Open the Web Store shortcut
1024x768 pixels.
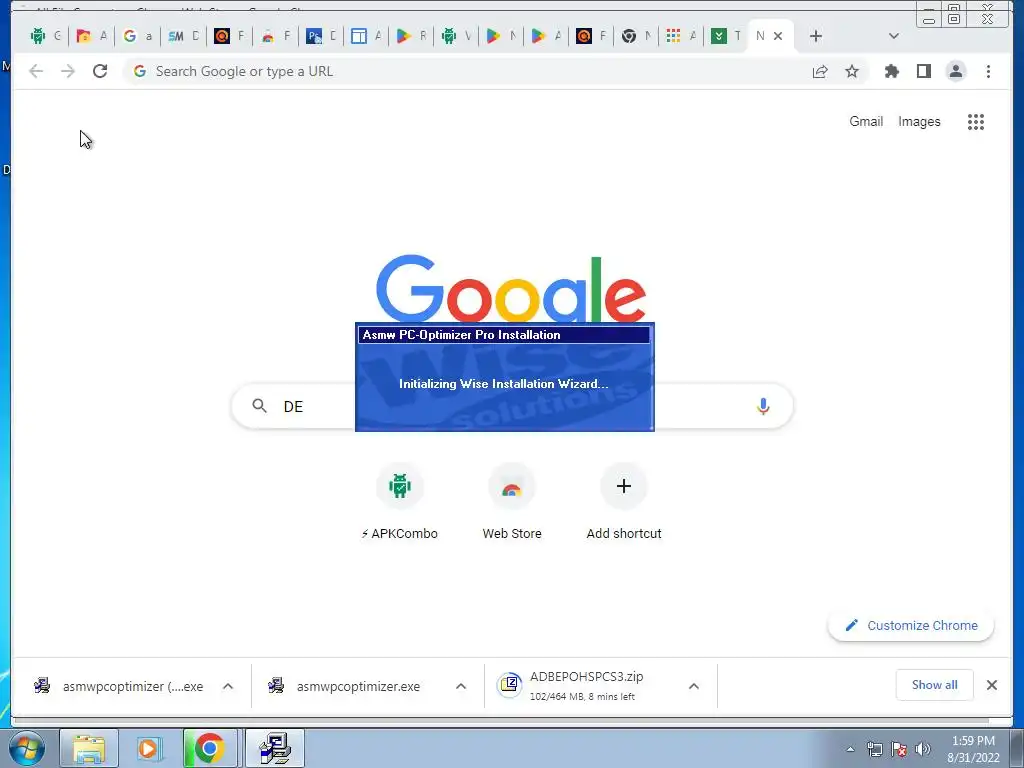click(512, 502)
